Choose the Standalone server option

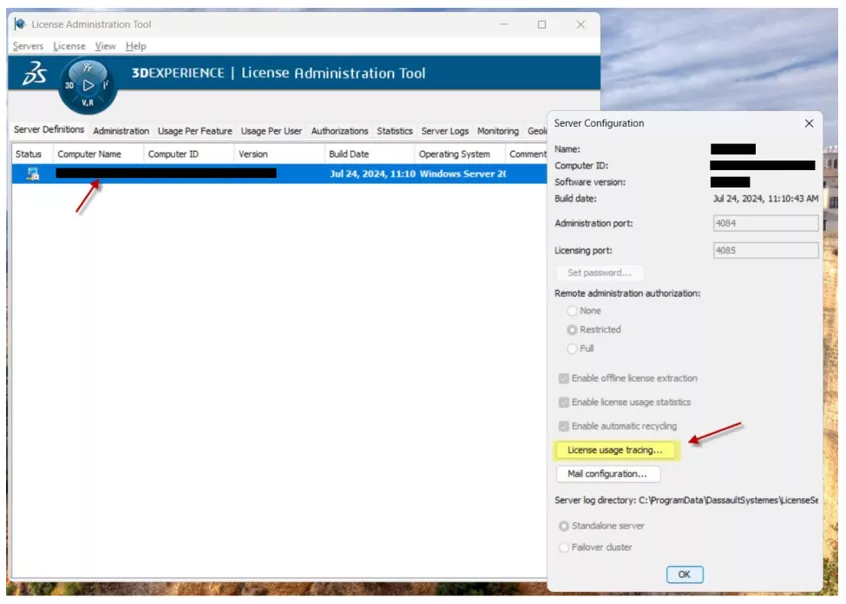[x=564, y=526]
